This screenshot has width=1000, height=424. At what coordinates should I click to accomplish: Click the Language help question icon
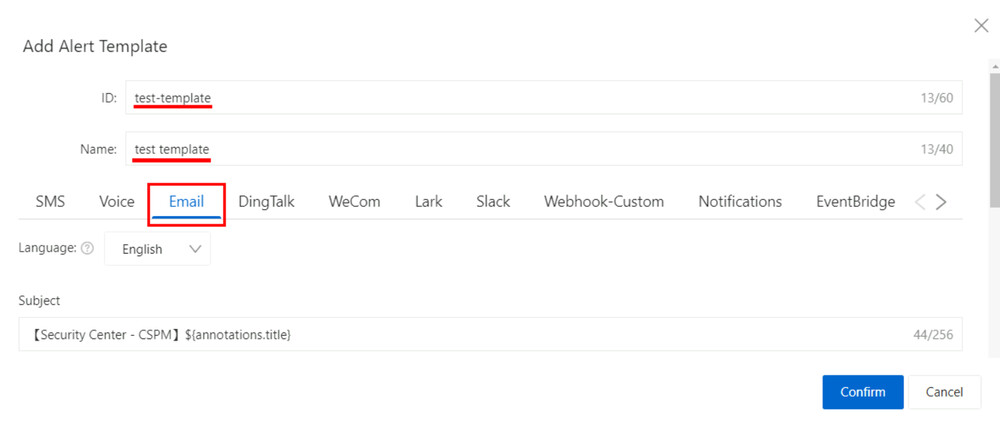coord(87,249)
